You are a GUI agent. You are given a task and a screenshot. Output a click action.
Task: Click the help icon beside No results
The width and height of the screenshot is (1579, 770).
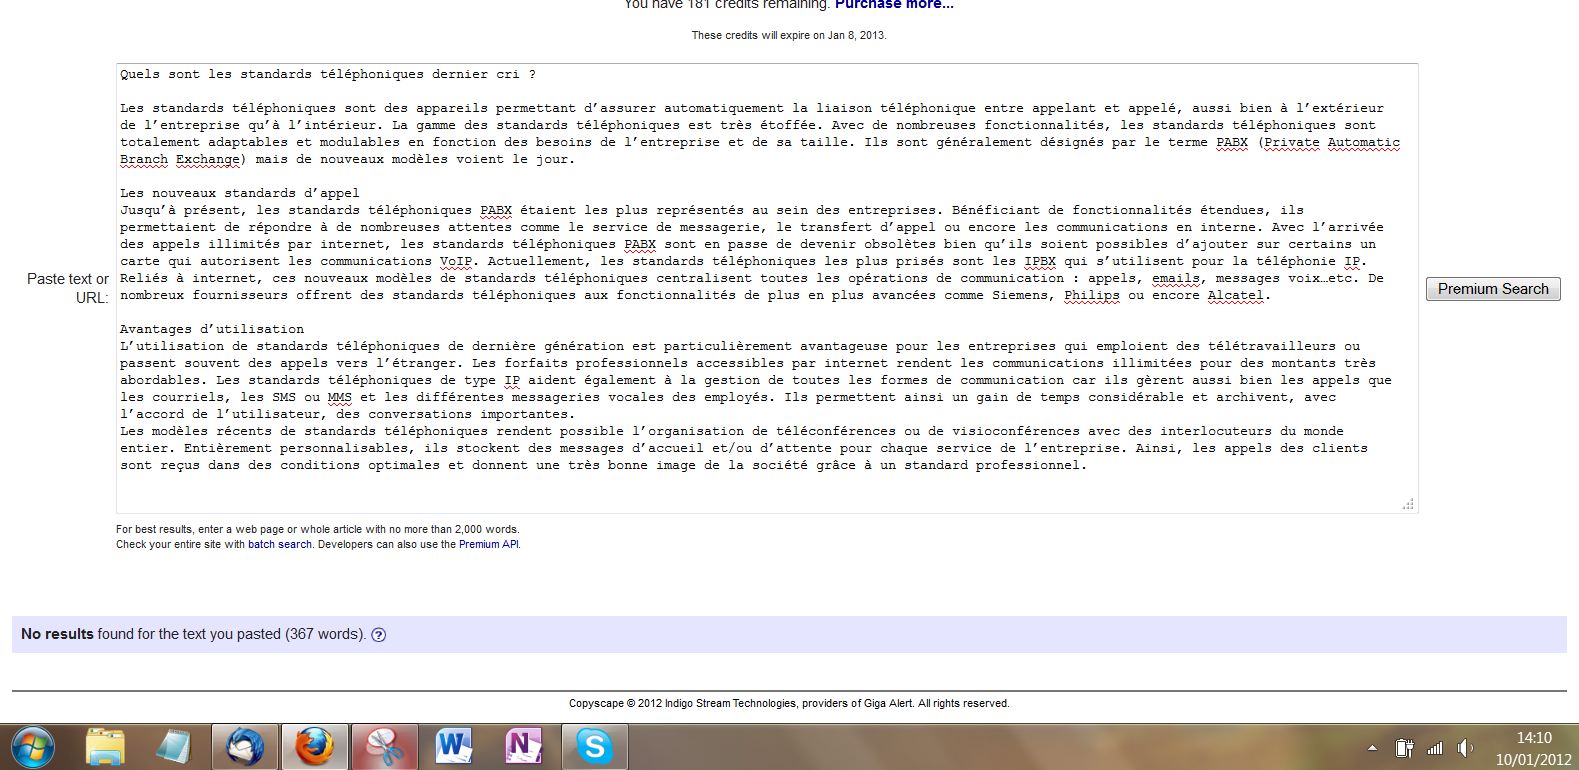[x=379, y=635]
